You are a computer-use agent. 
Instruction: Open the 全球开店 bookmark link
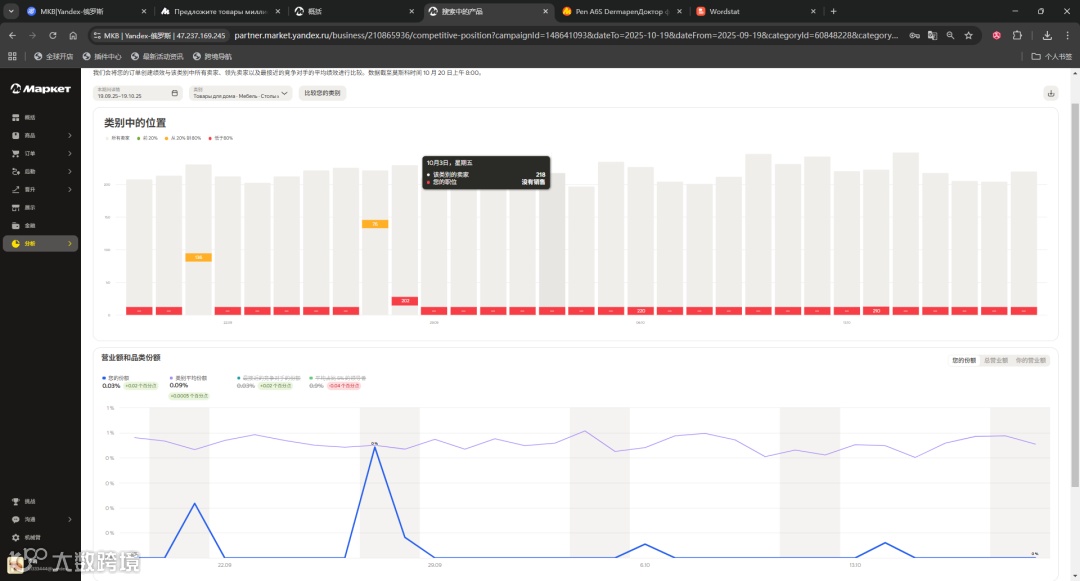tap(53, 56)
